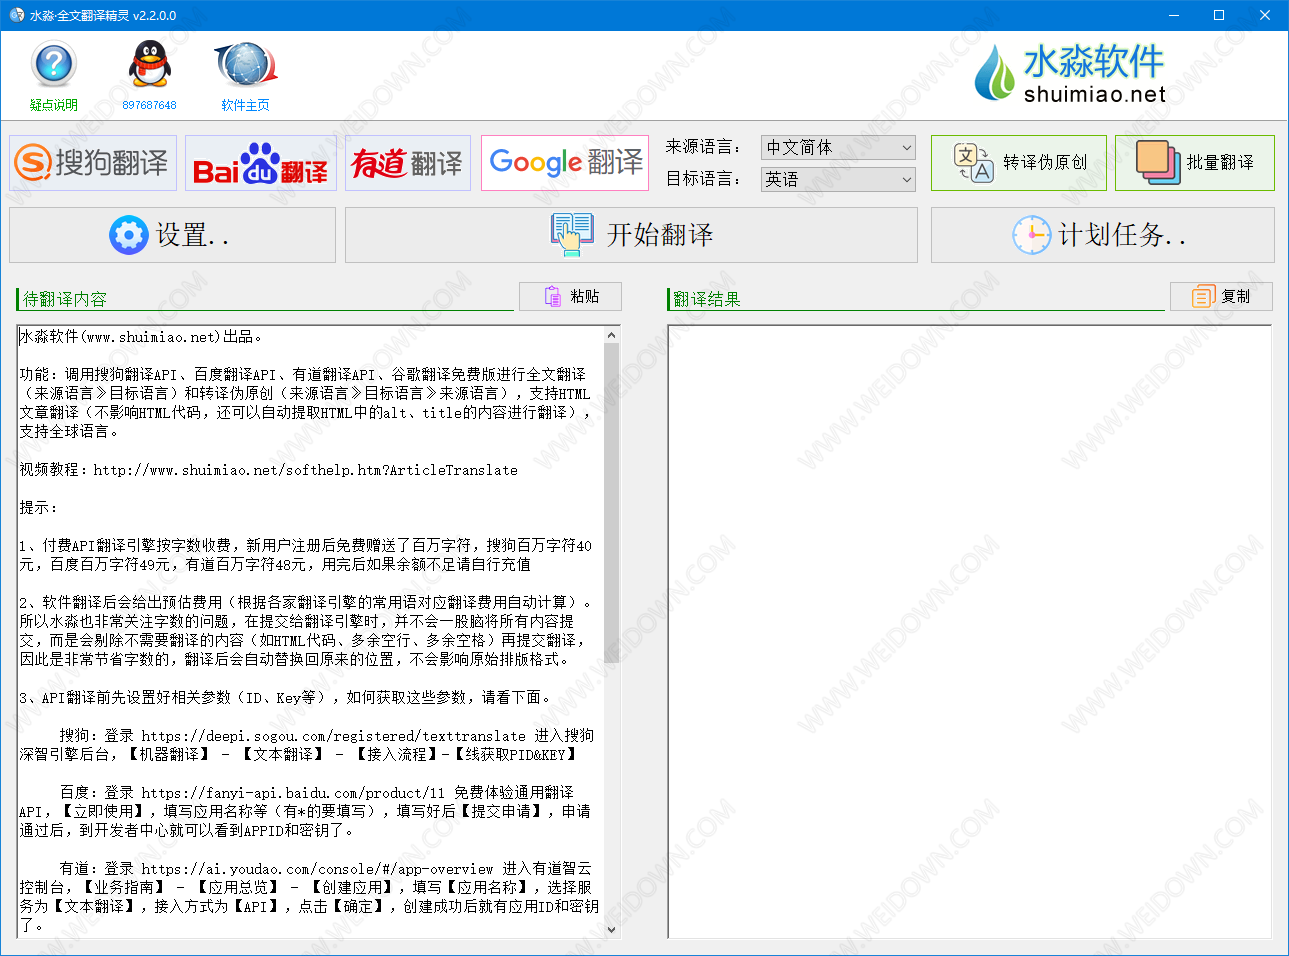Click 开始翻译 to start translating

631,235
